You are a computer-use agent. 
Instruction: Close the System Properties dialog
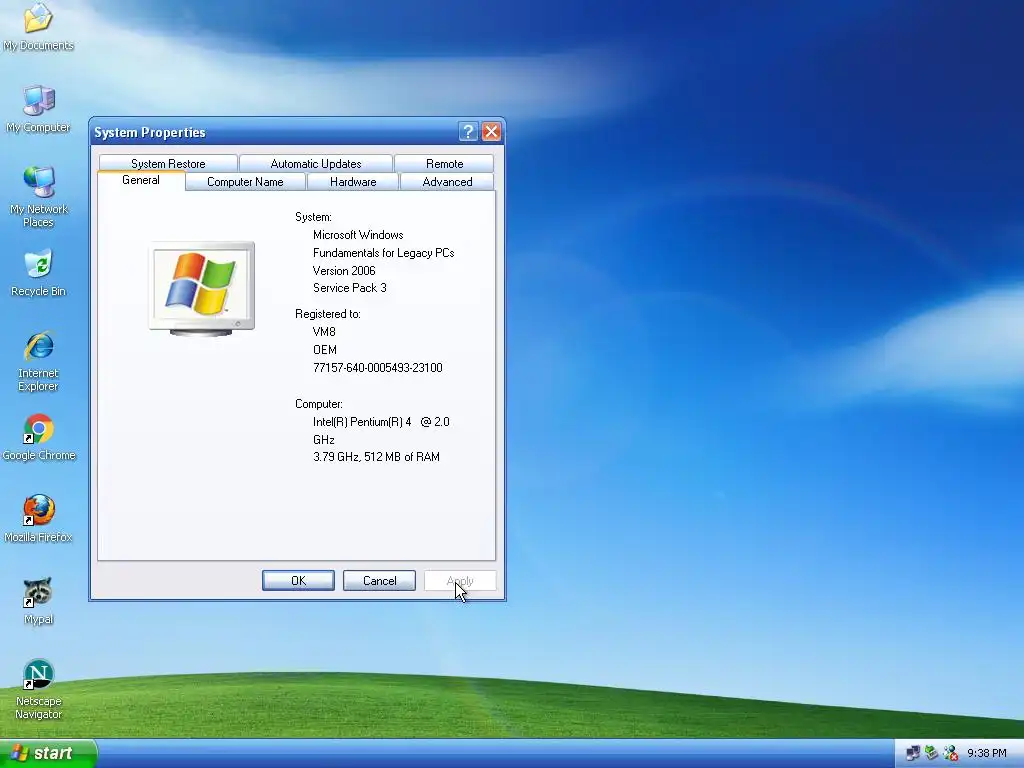(491, 132)
